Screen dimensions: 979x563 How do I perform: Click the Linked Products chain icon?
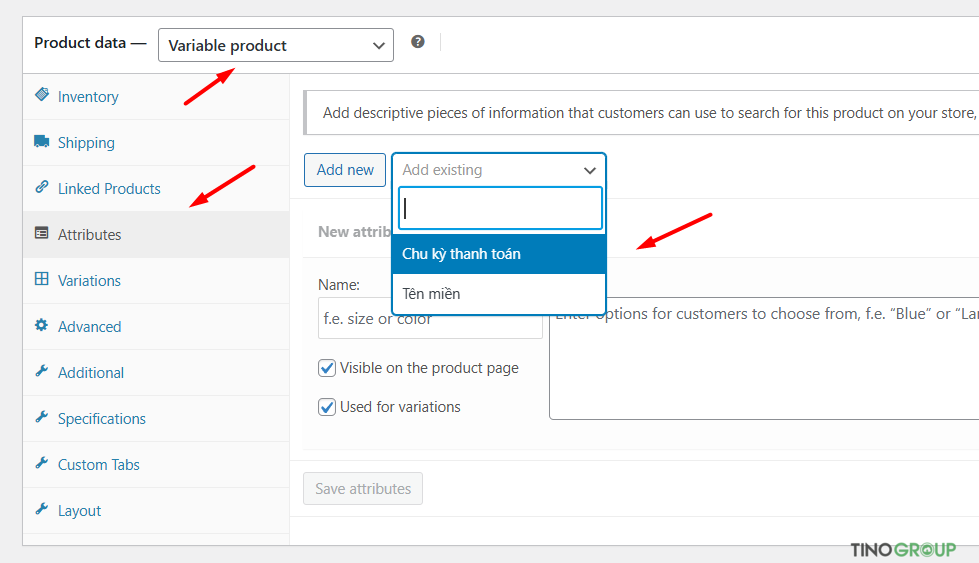pos(41,187)
